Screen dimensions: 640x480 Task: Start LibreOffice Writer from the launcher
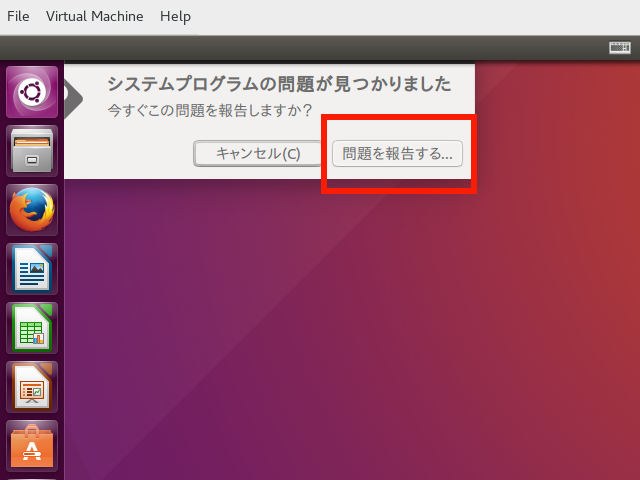(32, 269)
